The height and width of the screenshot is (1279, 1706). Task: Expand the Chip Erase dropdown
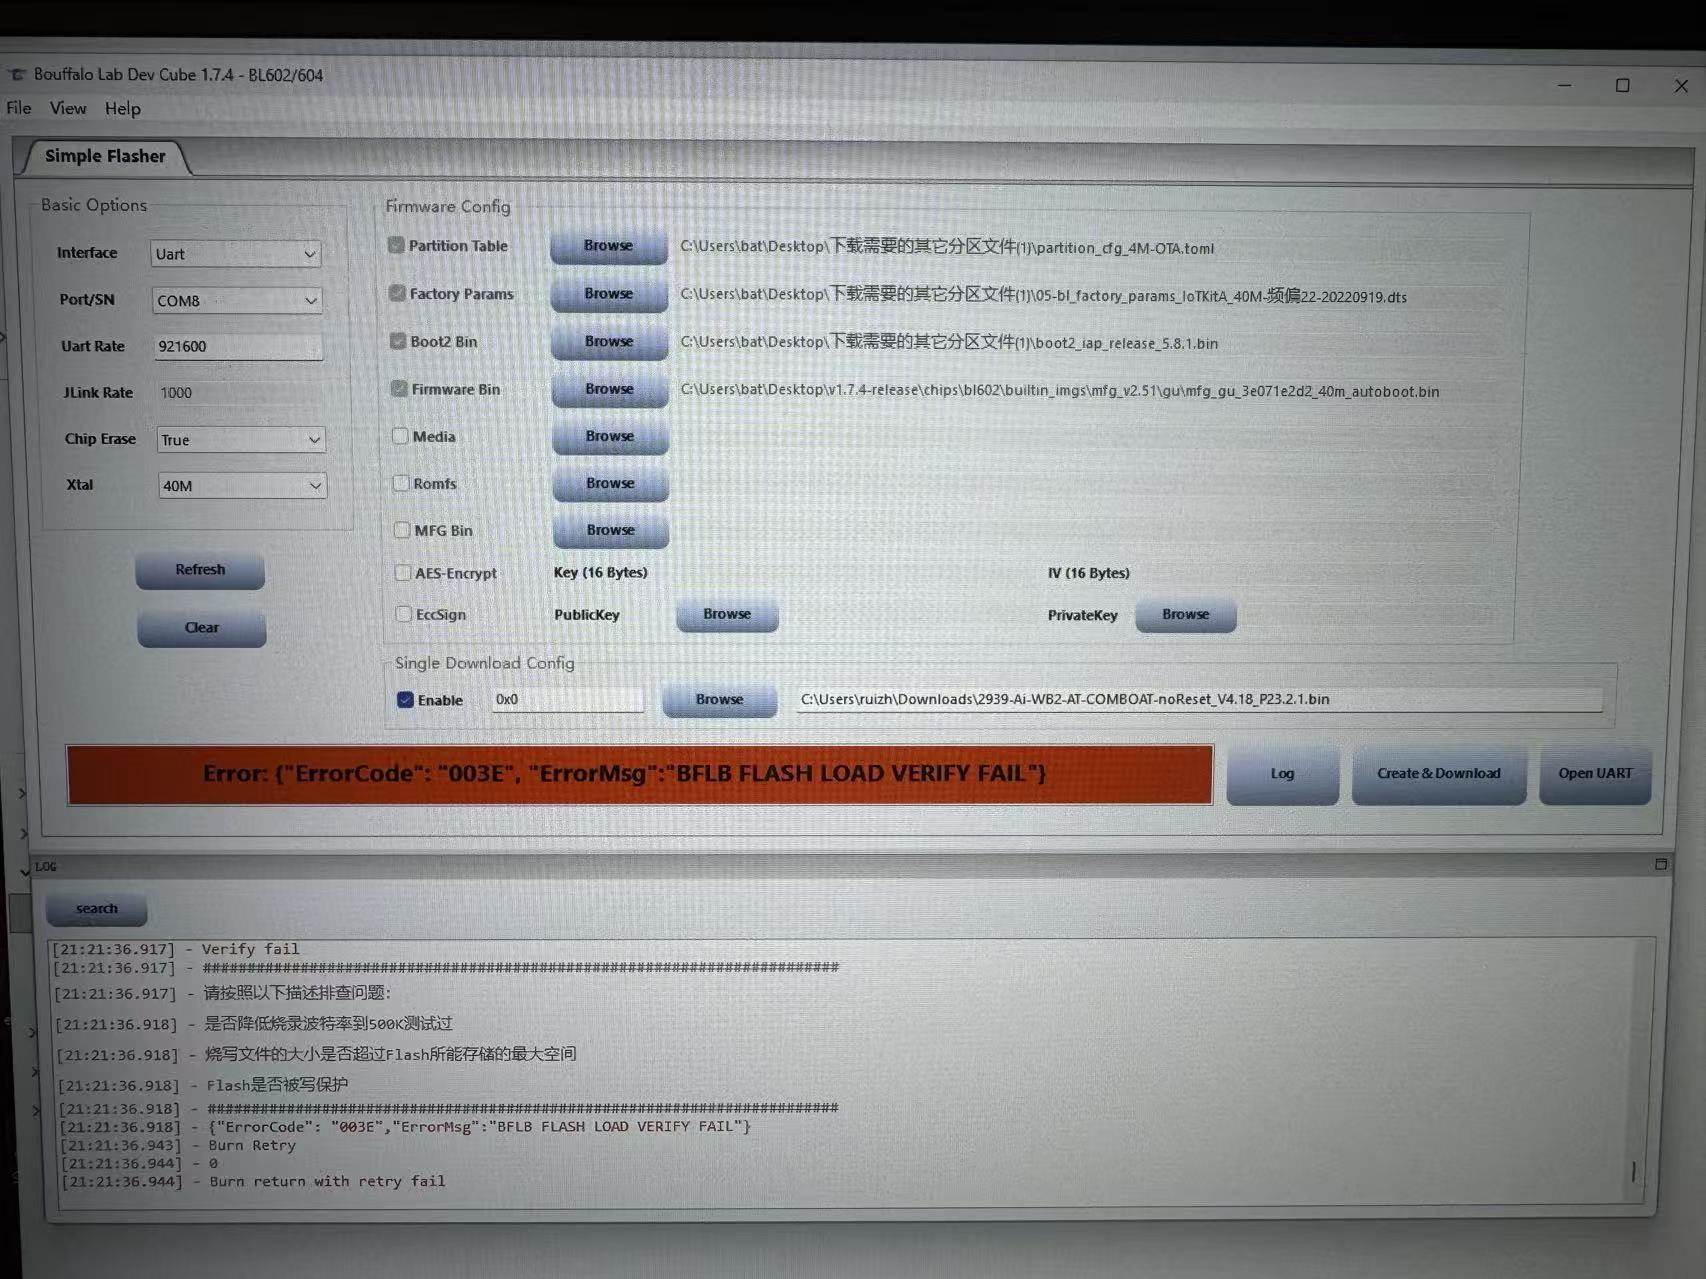(x=241, y=440)
